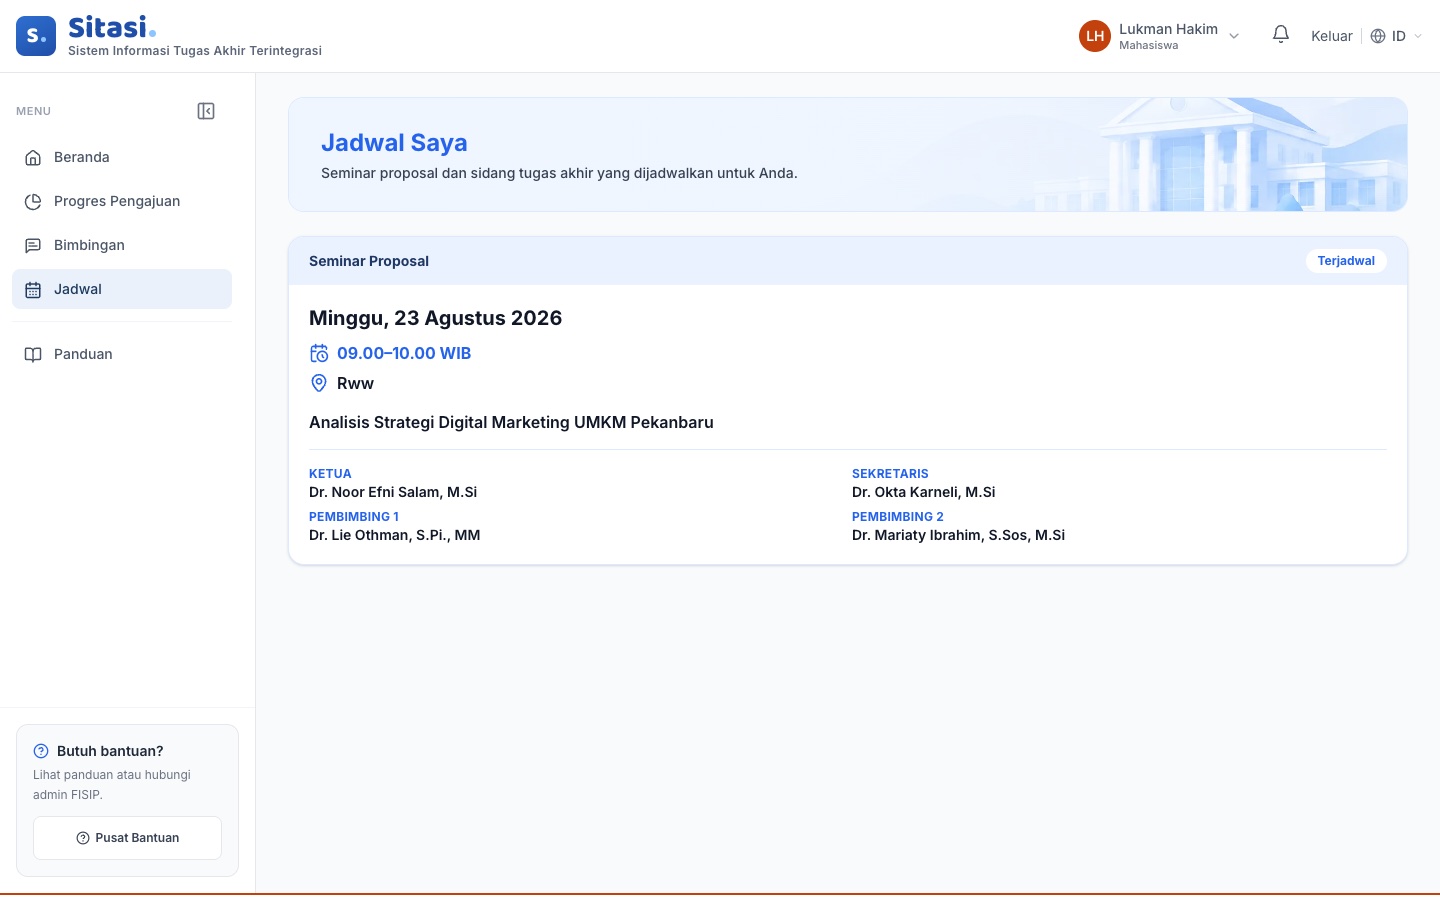Image resolution: width=1440 pixels, height=900 pixels.
Task: Click the Seminar Proposal card header
Action: click(848, 261)
